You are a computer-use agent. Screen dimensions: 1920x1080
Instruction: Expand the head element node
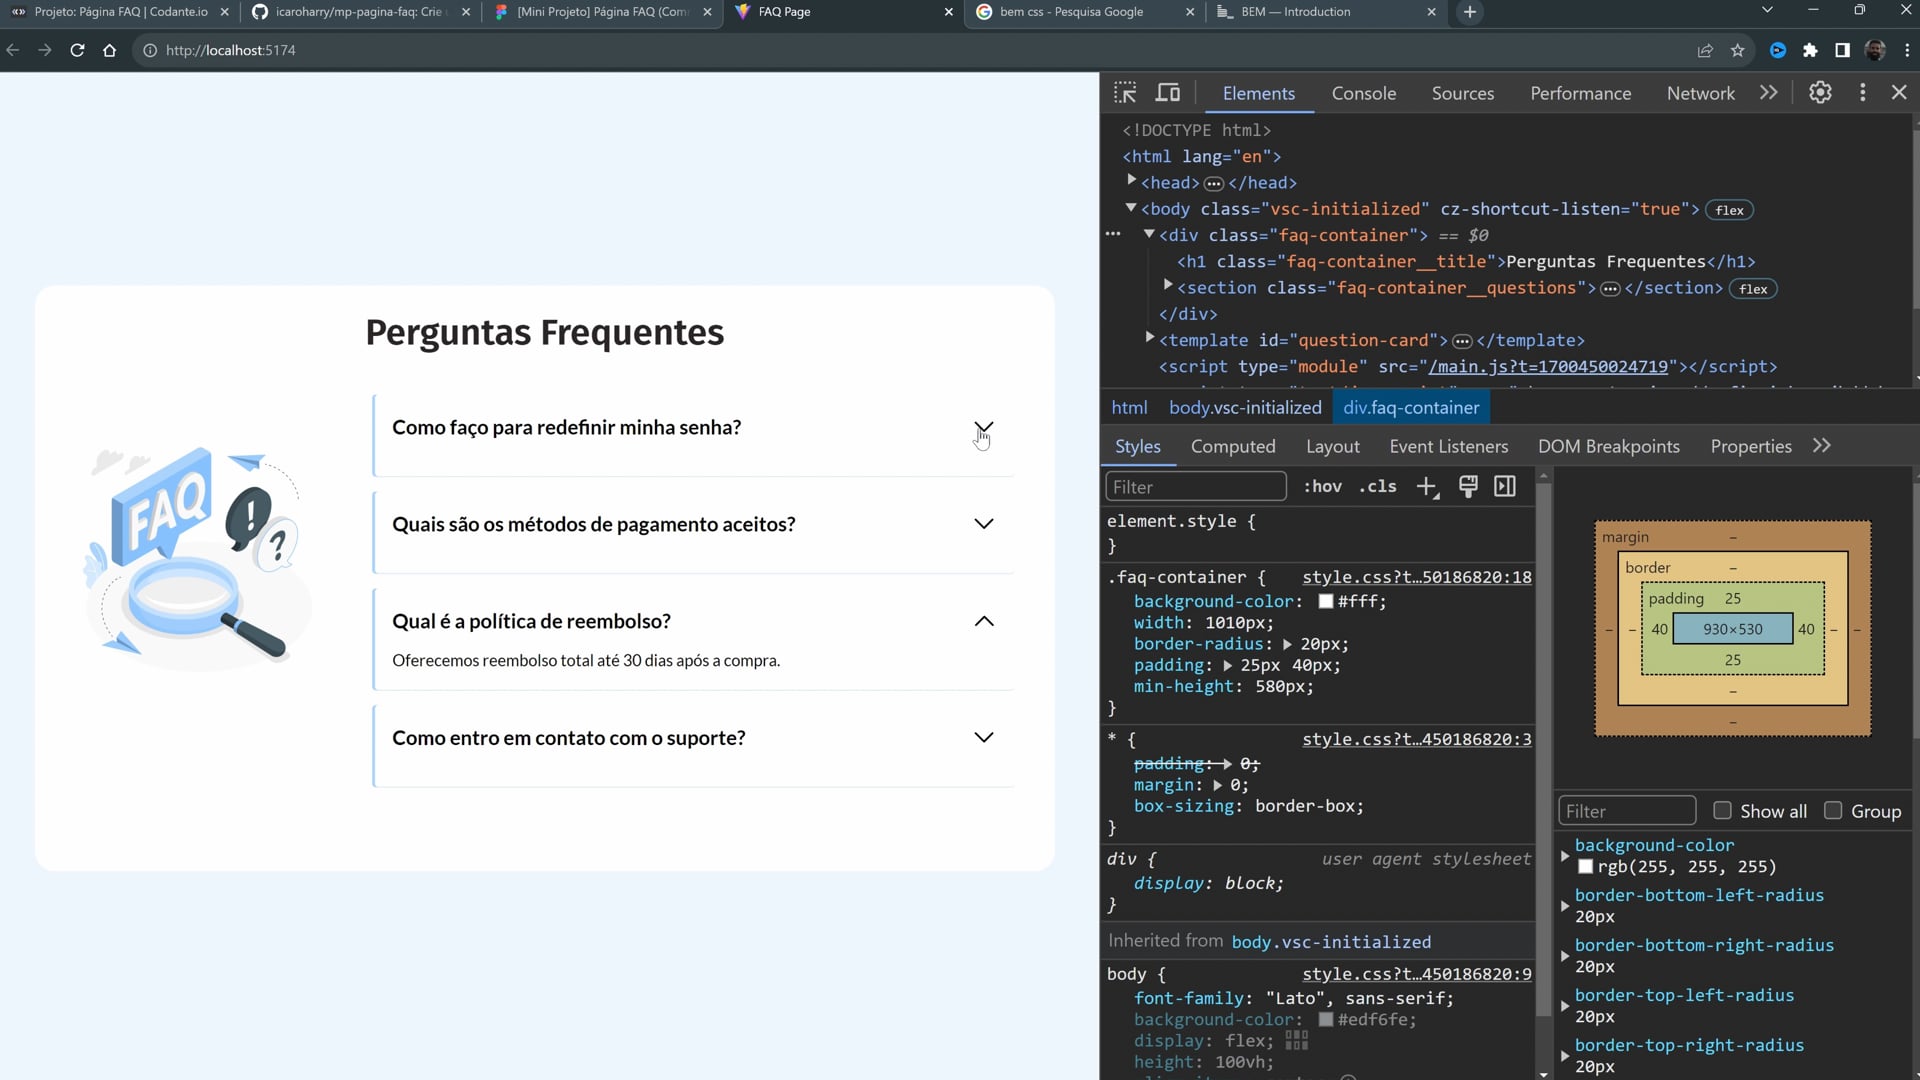(1132, 181)
